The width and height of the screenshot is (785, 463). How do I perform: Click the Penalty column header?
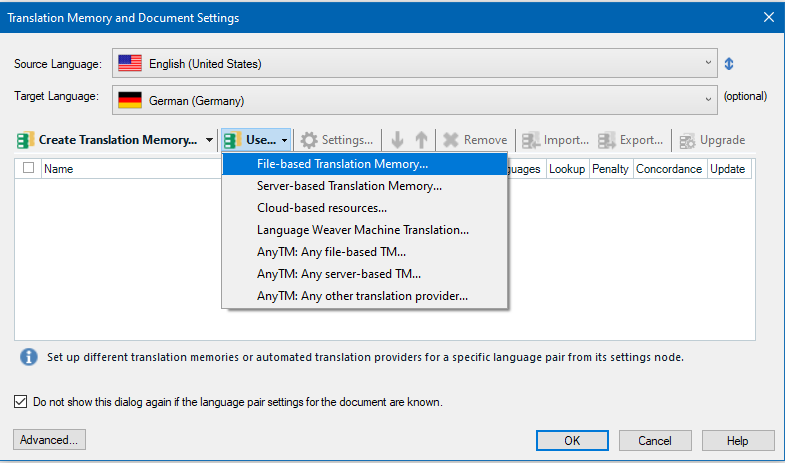point(611,169)
